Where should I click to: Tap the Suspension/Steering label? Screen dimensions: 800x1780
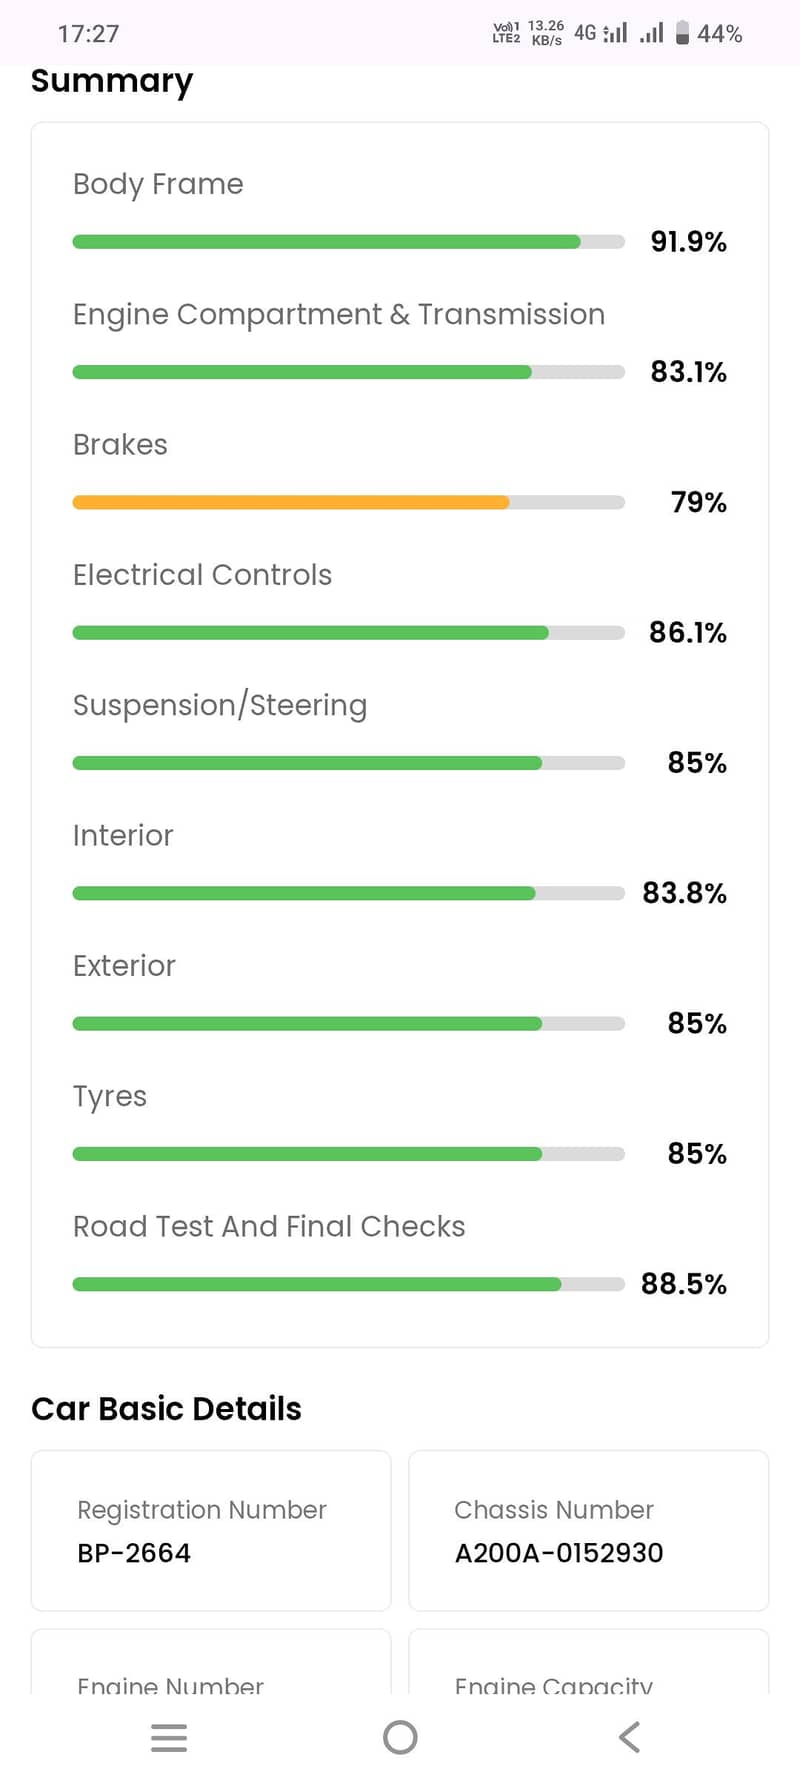[x=220, y=705]
